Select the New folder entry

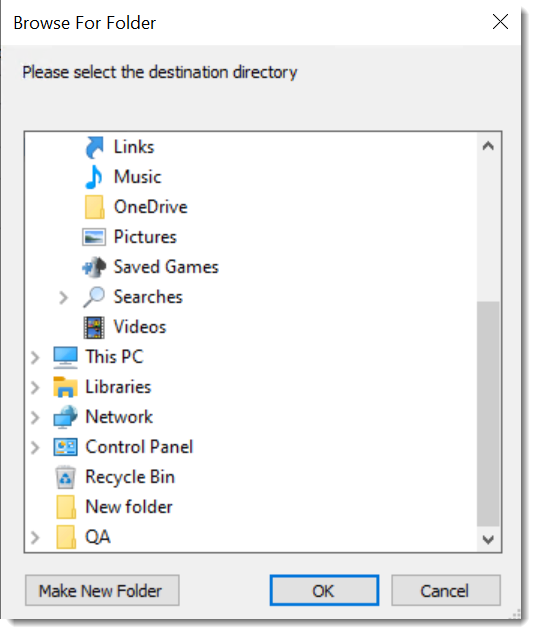pos(114,507)
